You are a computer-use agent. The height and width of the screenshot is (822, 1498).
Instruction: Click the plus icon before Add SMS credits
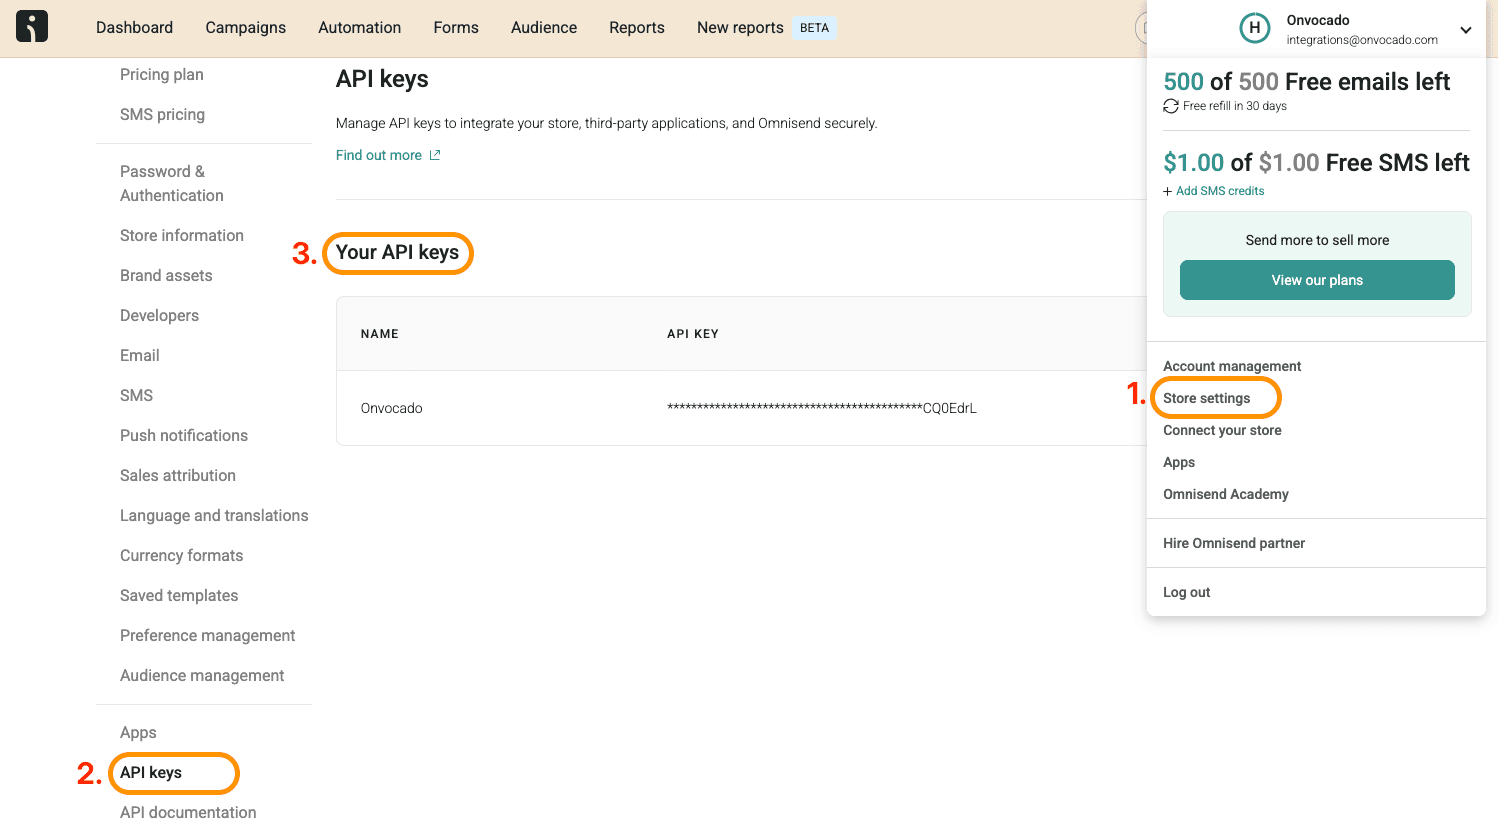pyautogui.click(x=1168, y=191)
